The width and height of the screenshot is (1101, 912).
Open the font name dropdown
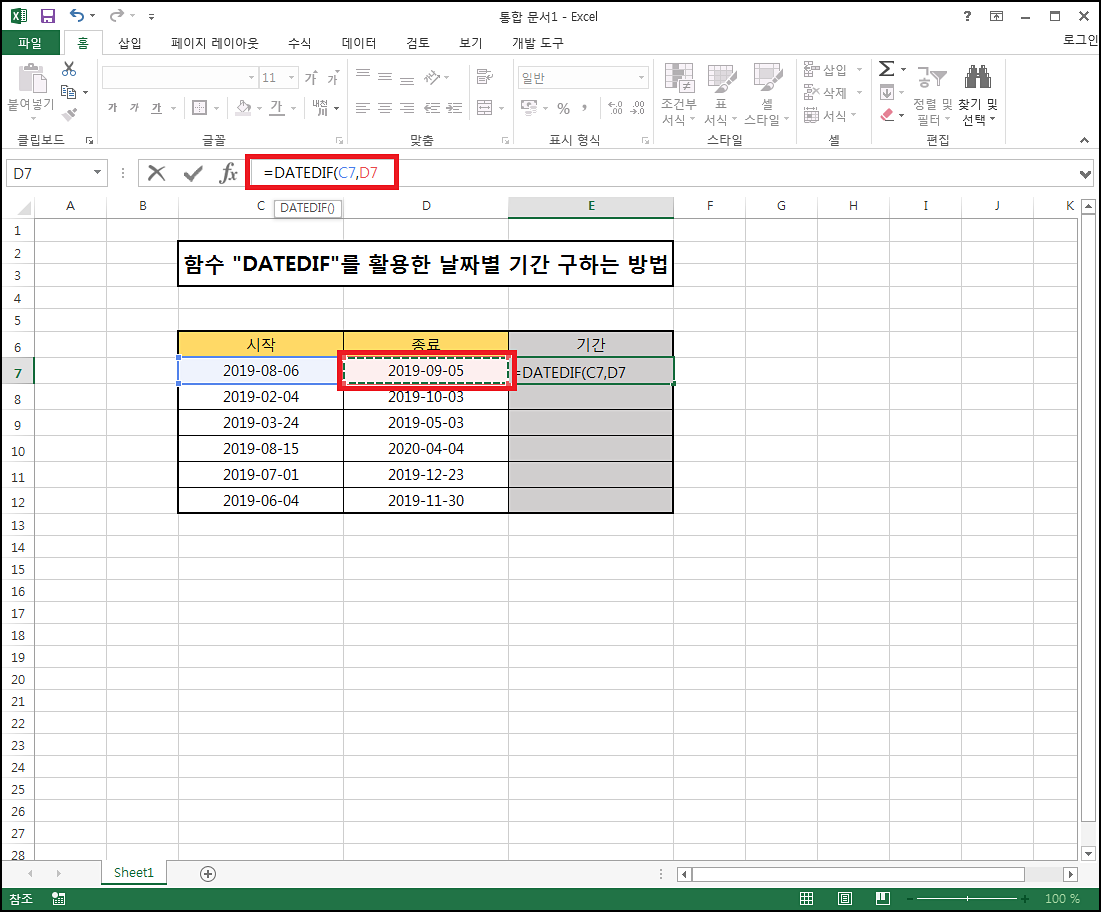pyautogui.click(x=251, y=77)
